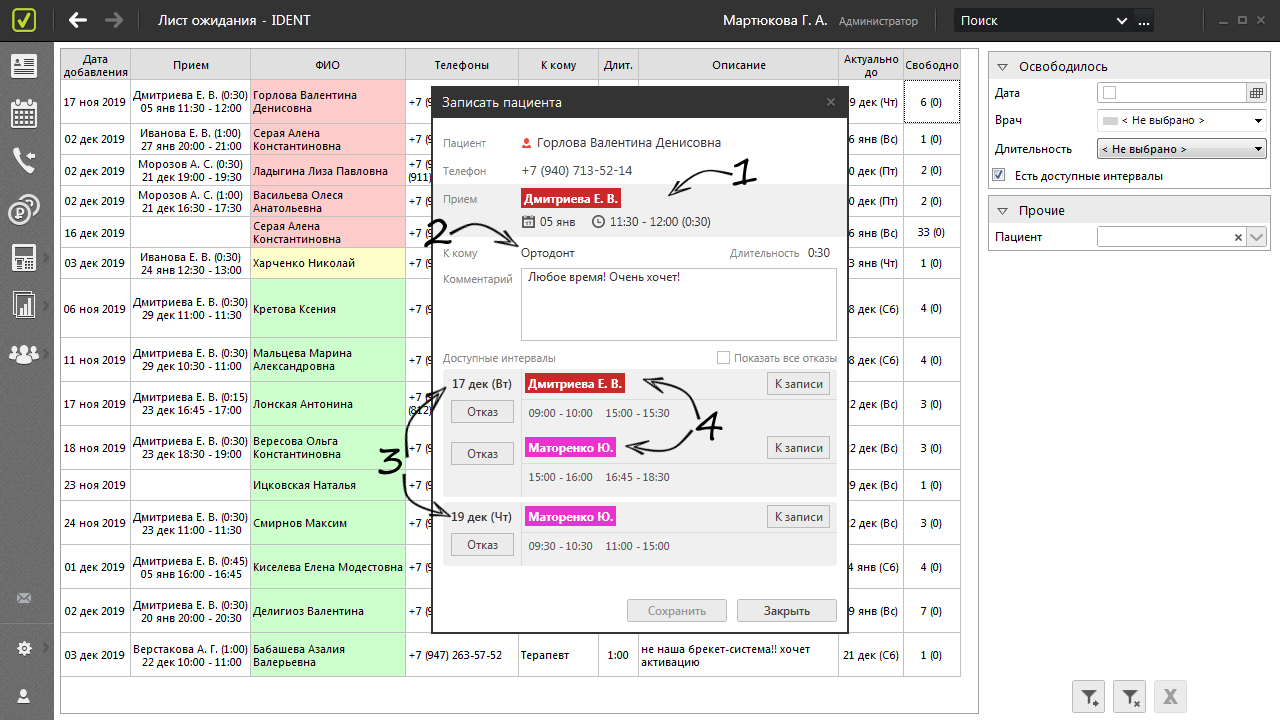Select Бабашева Азалия Валерьевна row

pos(328,656)
